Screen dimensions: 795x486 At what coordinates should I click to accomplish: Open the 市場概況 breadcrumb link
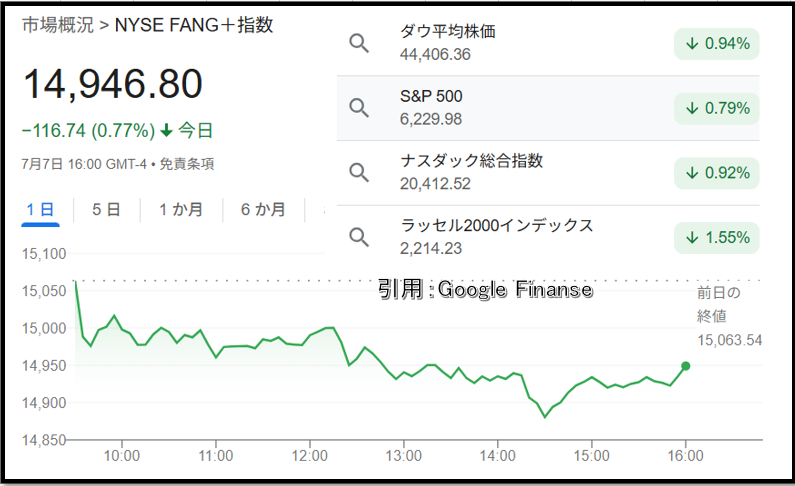58,24
